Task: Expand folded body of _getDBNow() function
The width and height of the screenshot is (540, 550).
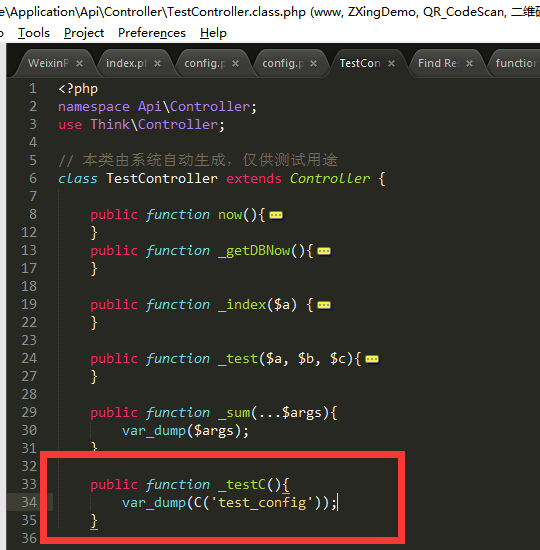Action: click(x=324, y=251)
